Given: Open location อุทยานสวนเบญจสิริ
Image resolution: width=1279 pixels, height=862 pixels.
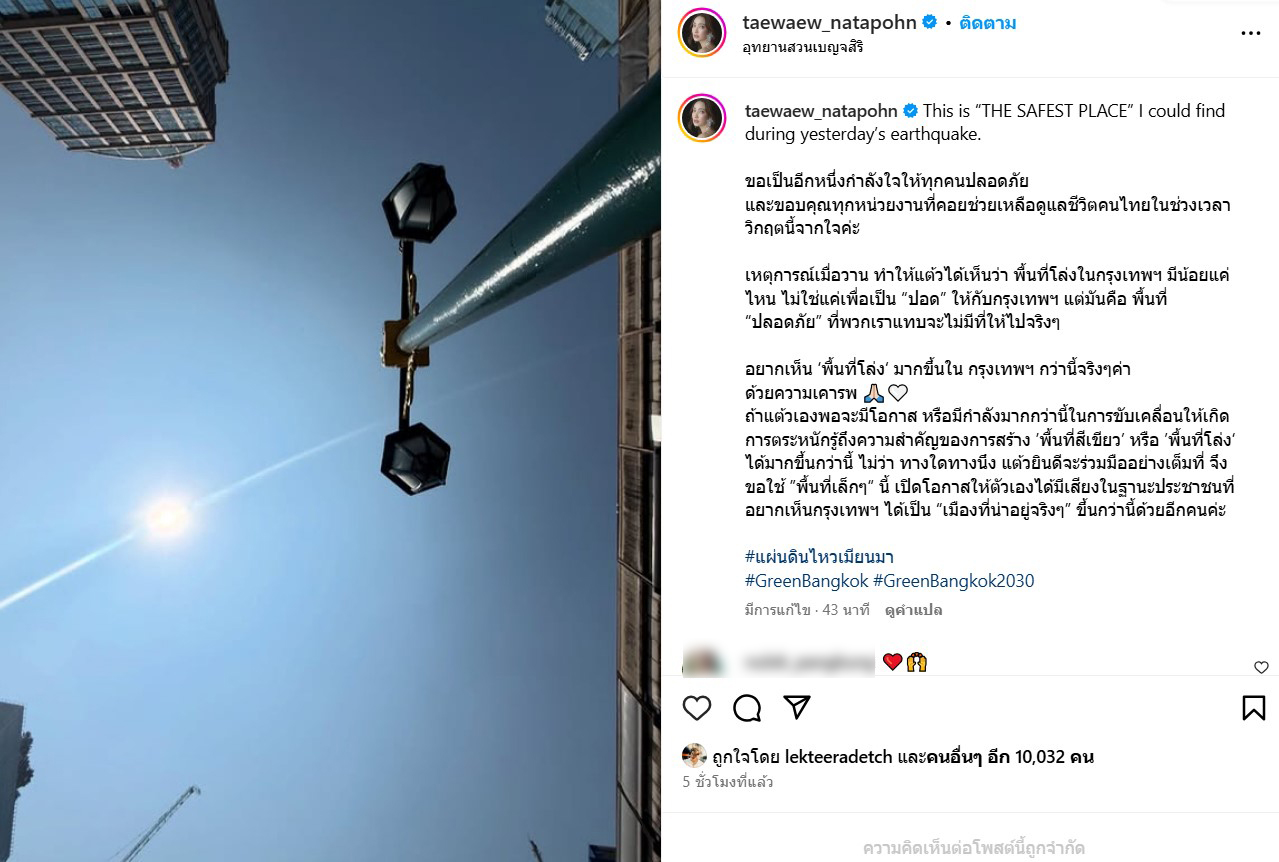Looking at the screenshot, I should [803, 47].
